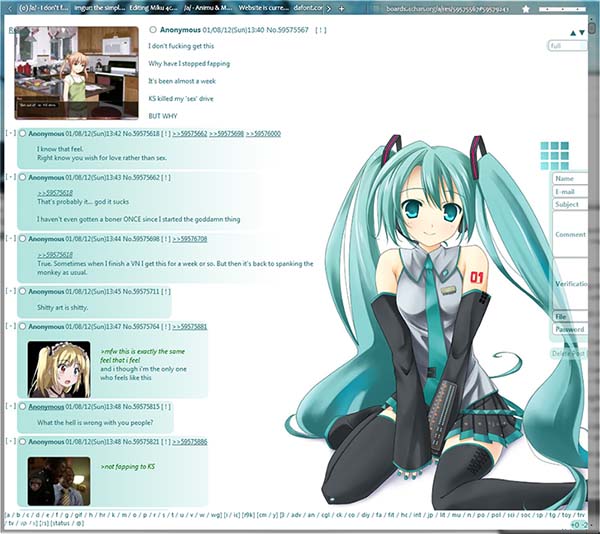This screenshot has height=534, width=600.
Task: Open the /wg/ board link in footer
Action: coord(215,515)
